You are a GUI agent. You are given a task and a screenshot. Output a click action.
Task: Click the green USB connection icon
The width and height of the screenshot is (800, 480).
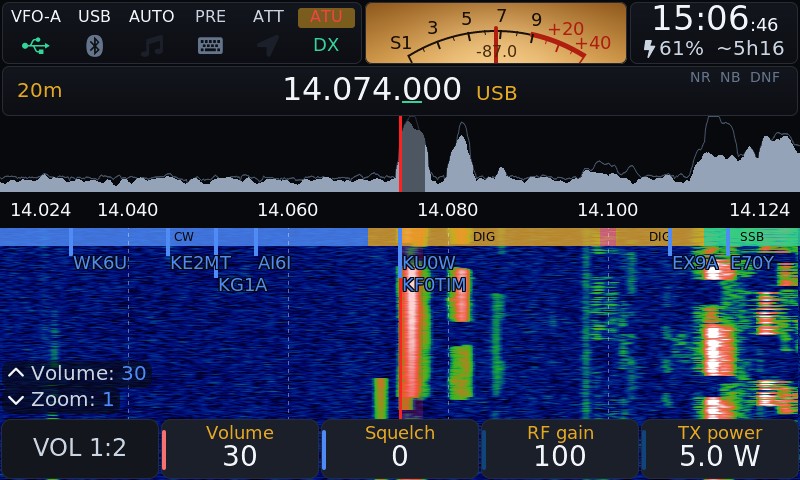point(35,46)
